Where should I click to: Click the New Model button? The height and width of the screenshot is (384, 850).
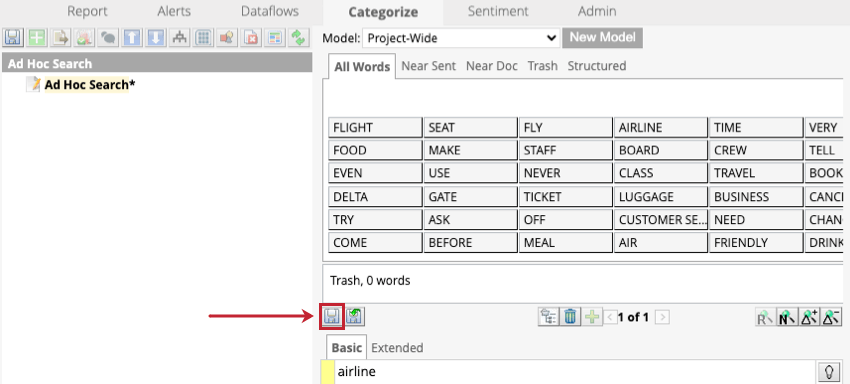[x=602, y=37]
